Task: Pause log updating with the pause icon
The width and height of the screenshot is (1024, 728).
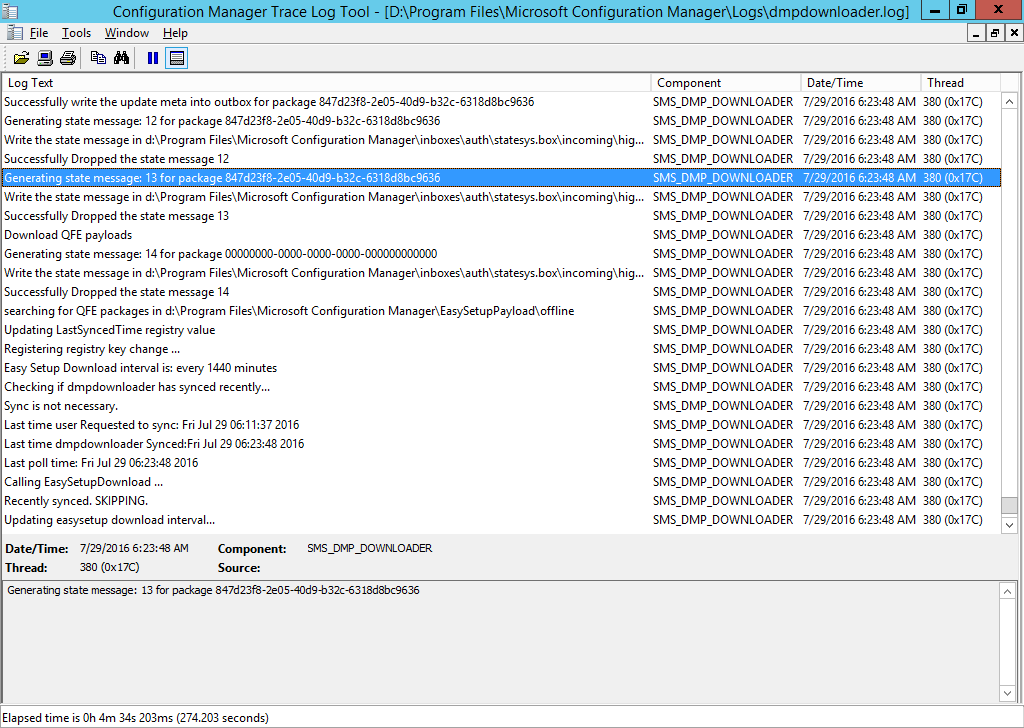Action: [153, 58]
